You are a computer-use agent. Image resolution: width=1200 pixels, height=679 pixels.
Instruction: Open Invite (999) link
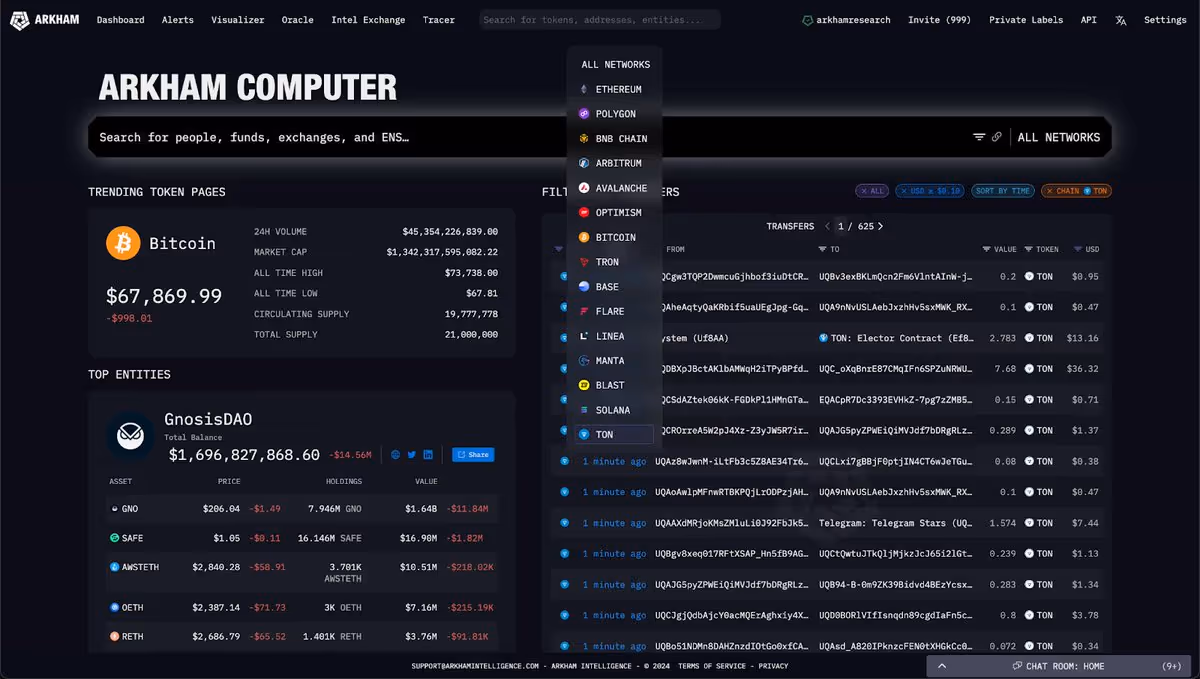(x=940, y=20)
